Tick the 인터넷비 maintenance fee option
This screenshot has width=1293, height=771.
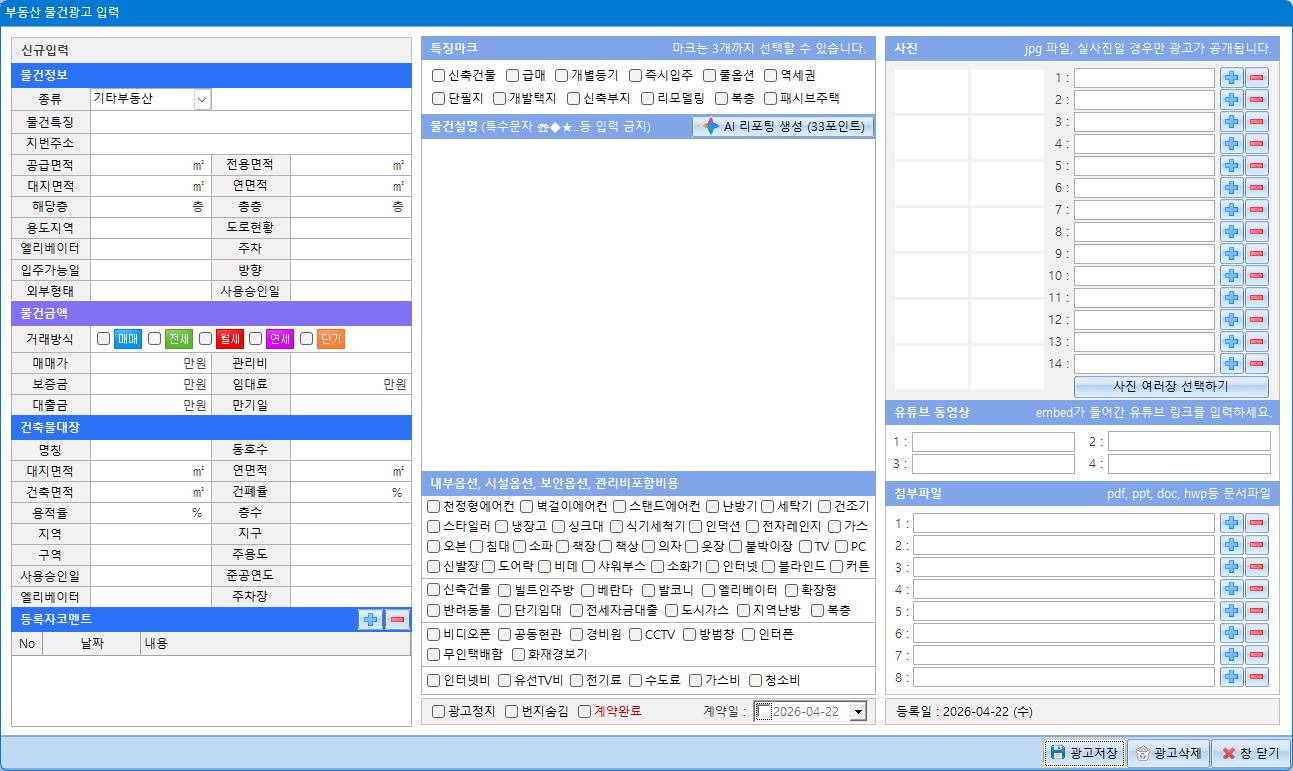pos(433,680)
